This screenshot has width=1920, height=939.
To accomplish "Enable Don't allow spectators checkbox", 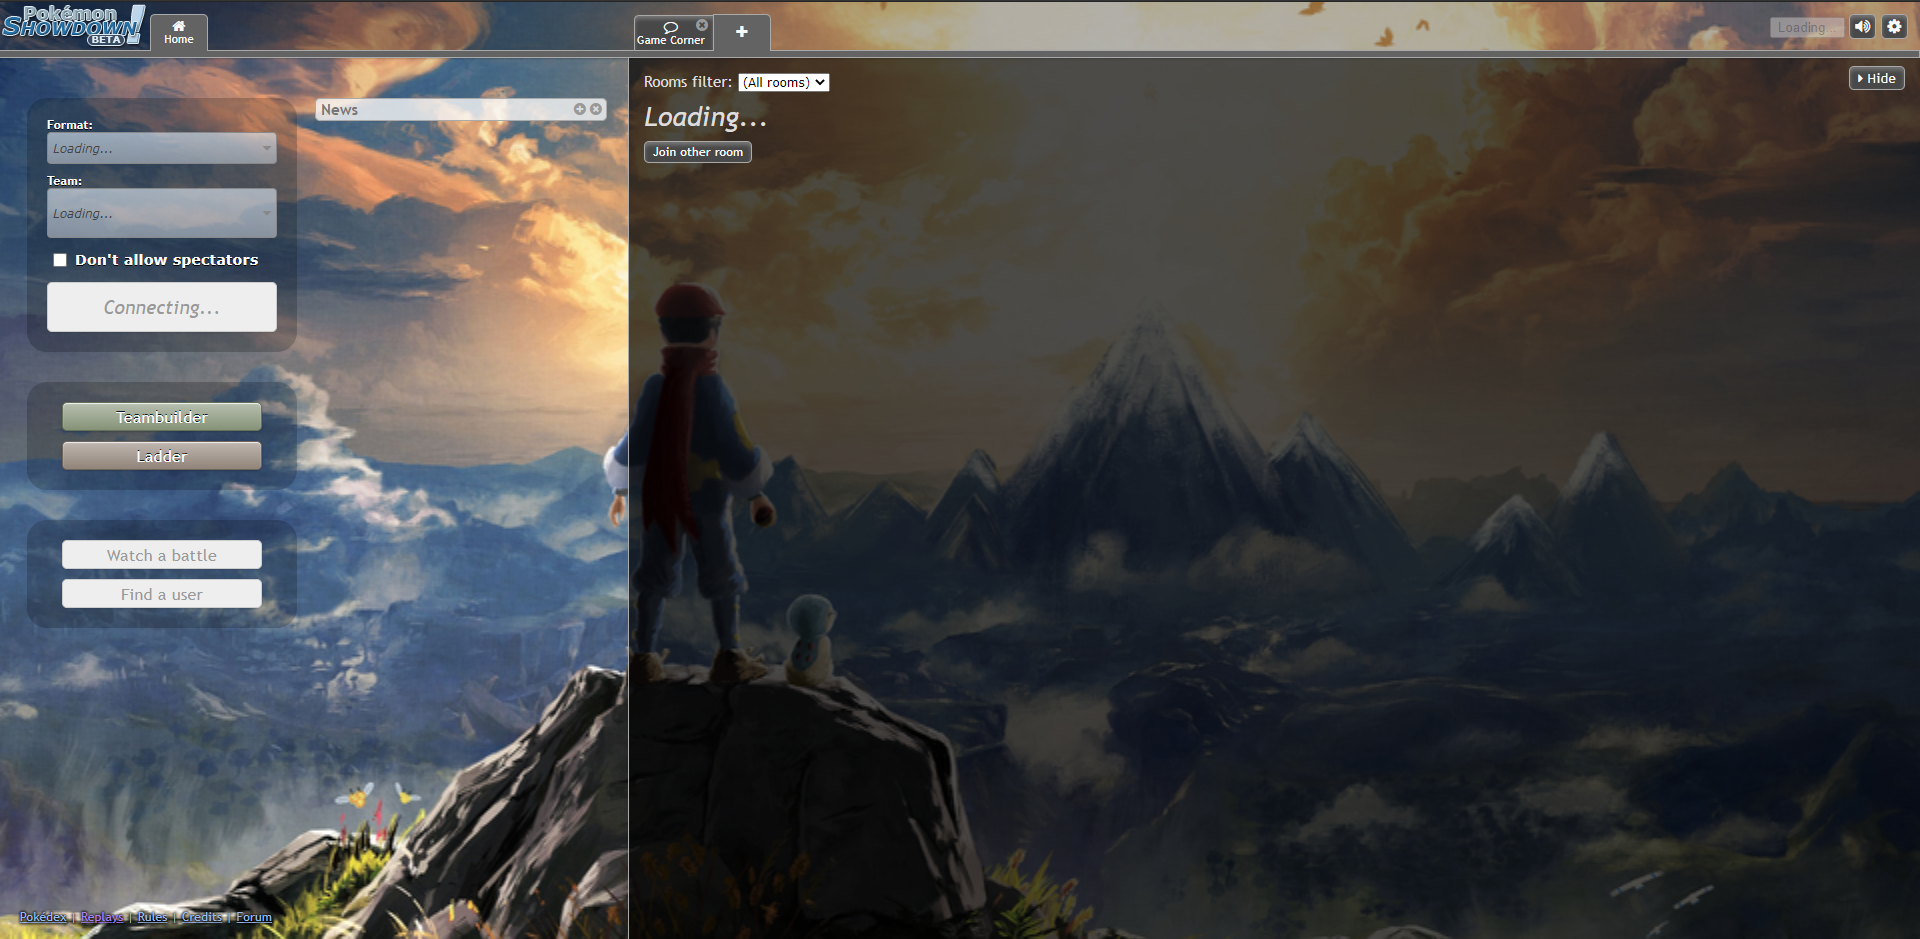I will pos(60,260).
